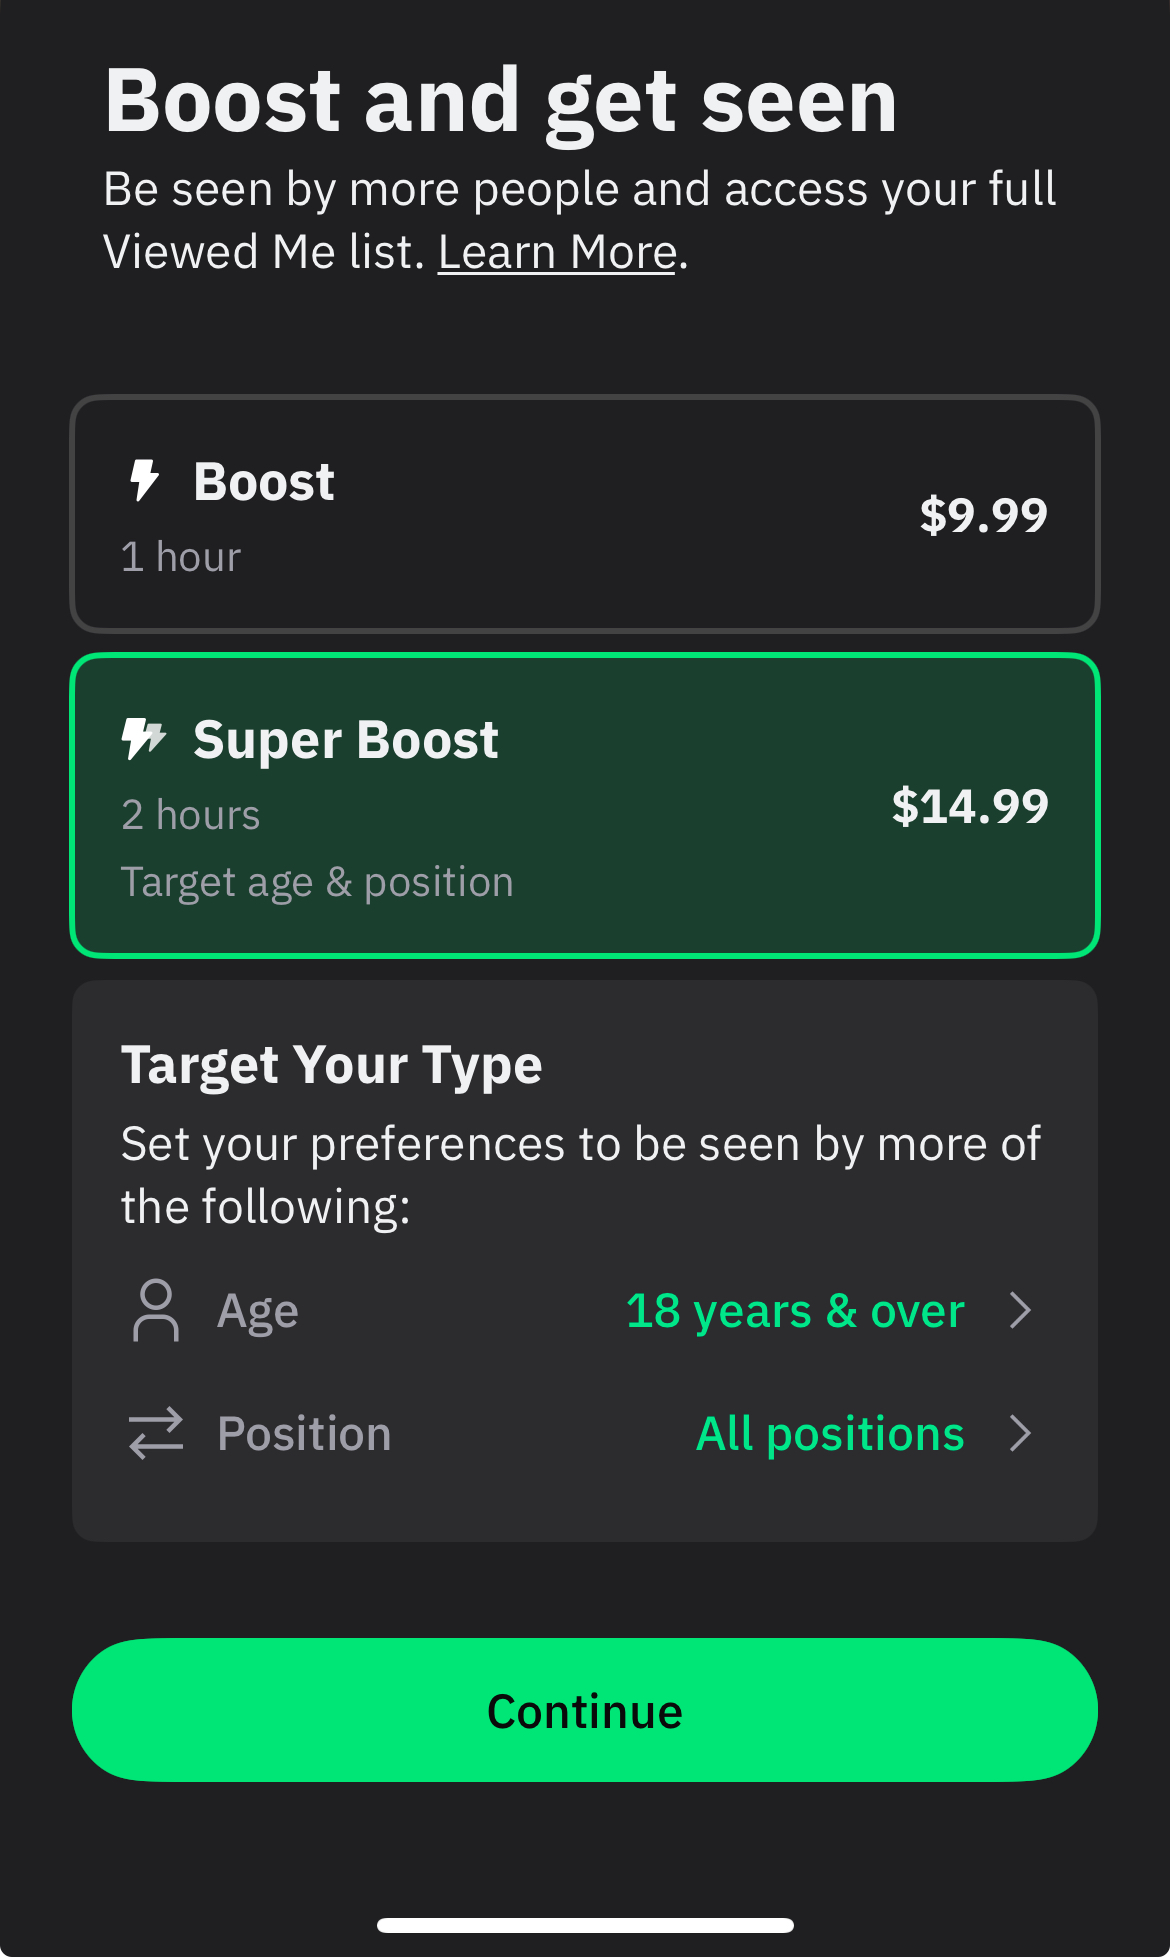Click the Position swap arrows icon
The image size is (1170, 1957).
pos(156,1433)
